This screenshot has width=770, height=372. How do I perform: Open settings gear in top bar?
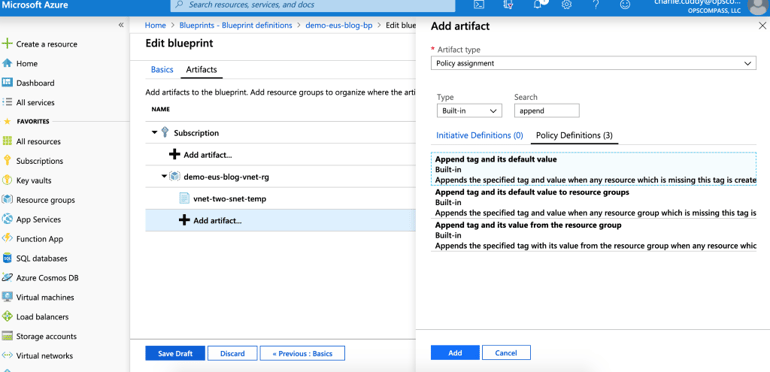point(566,5)
